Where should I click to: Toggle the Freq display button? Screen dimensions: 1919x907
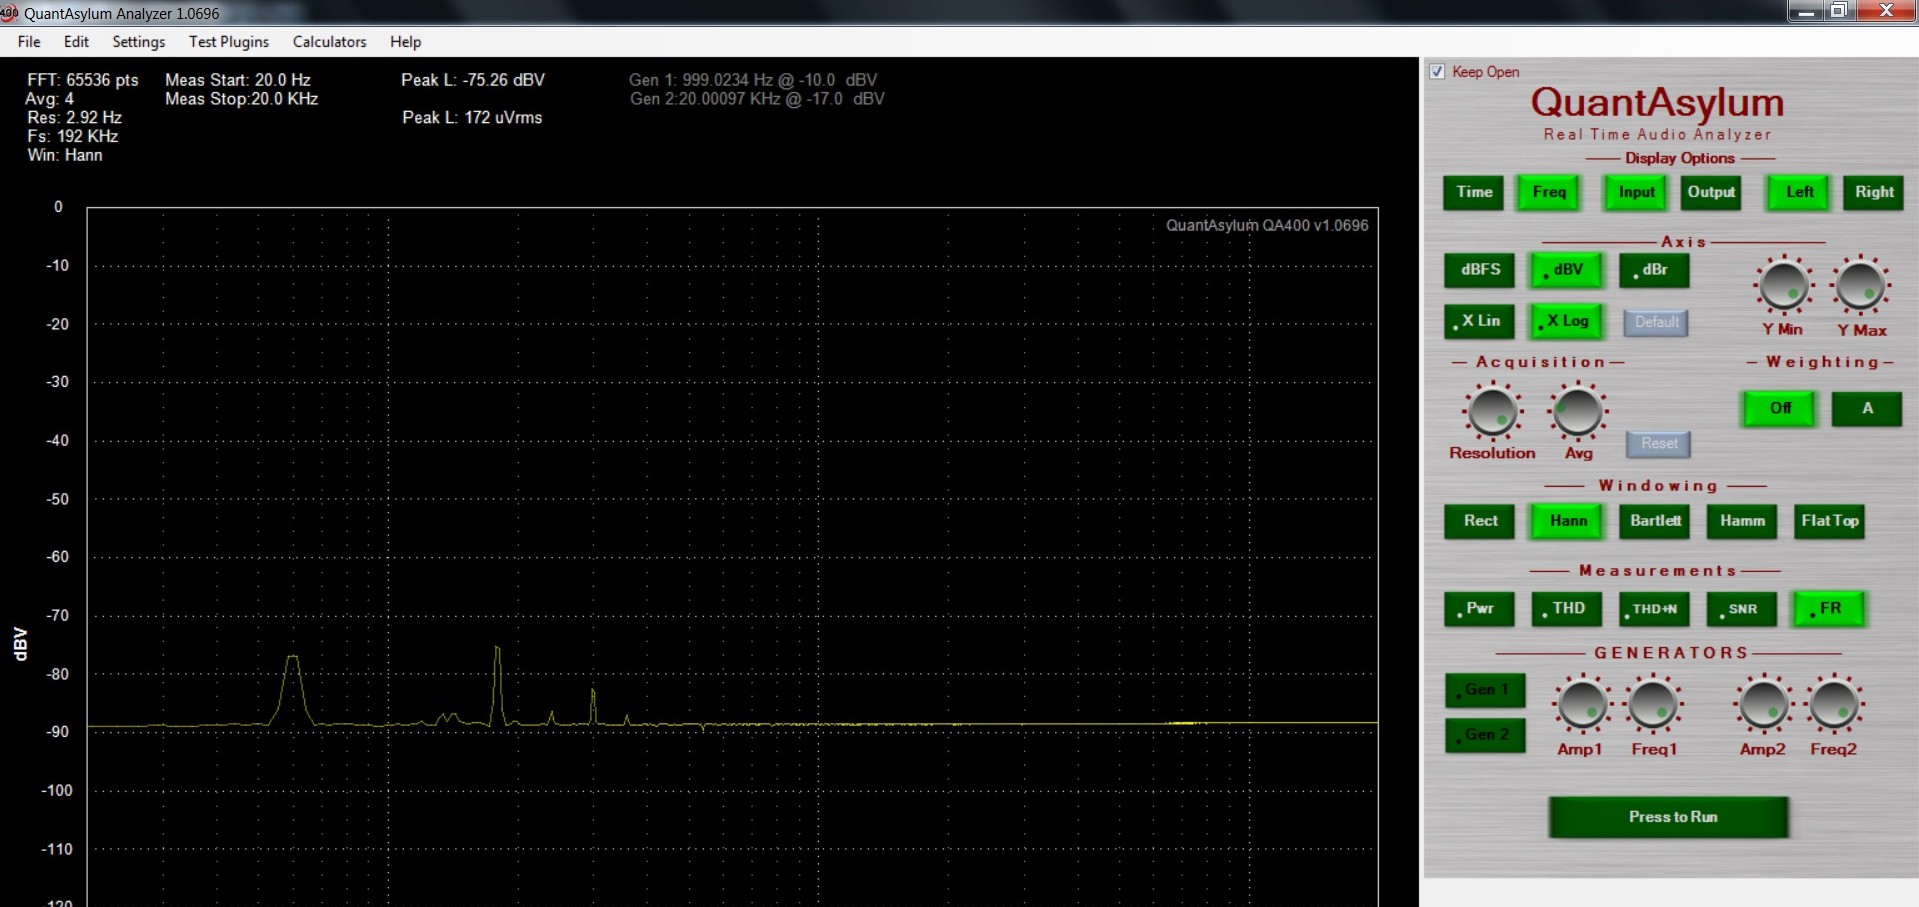[1549, 192]
